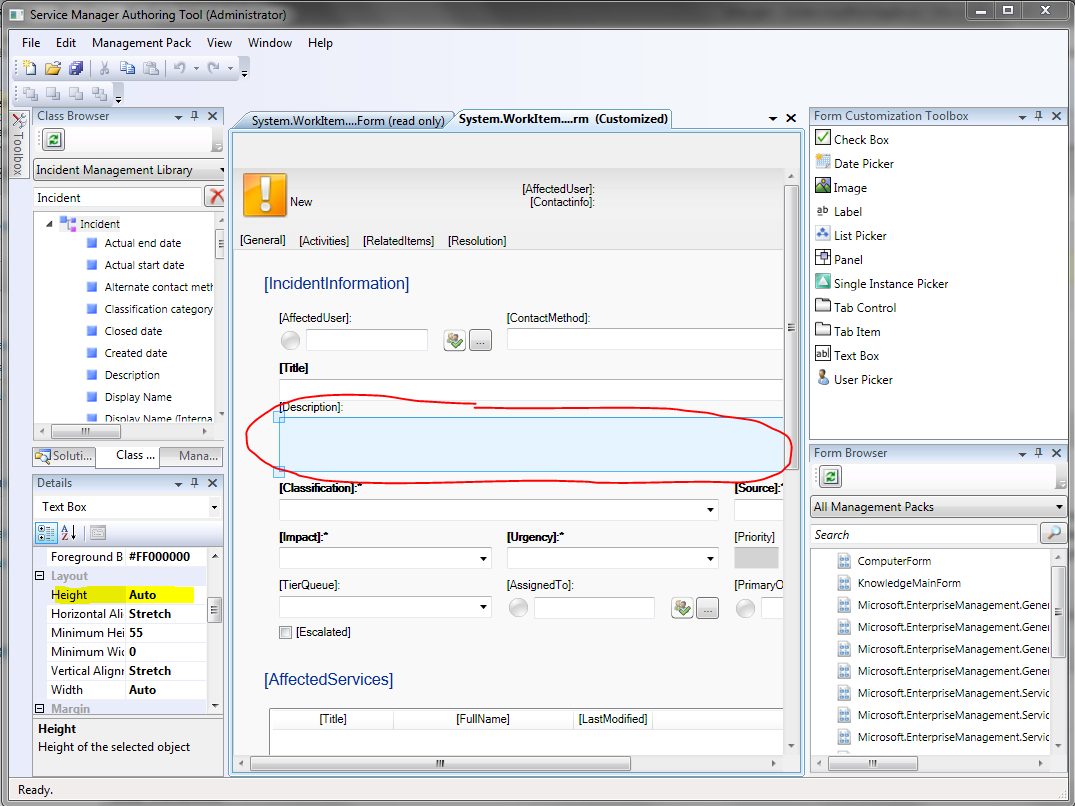
Task: Click the Redo toolbar icon
Action: click(214, 68)
